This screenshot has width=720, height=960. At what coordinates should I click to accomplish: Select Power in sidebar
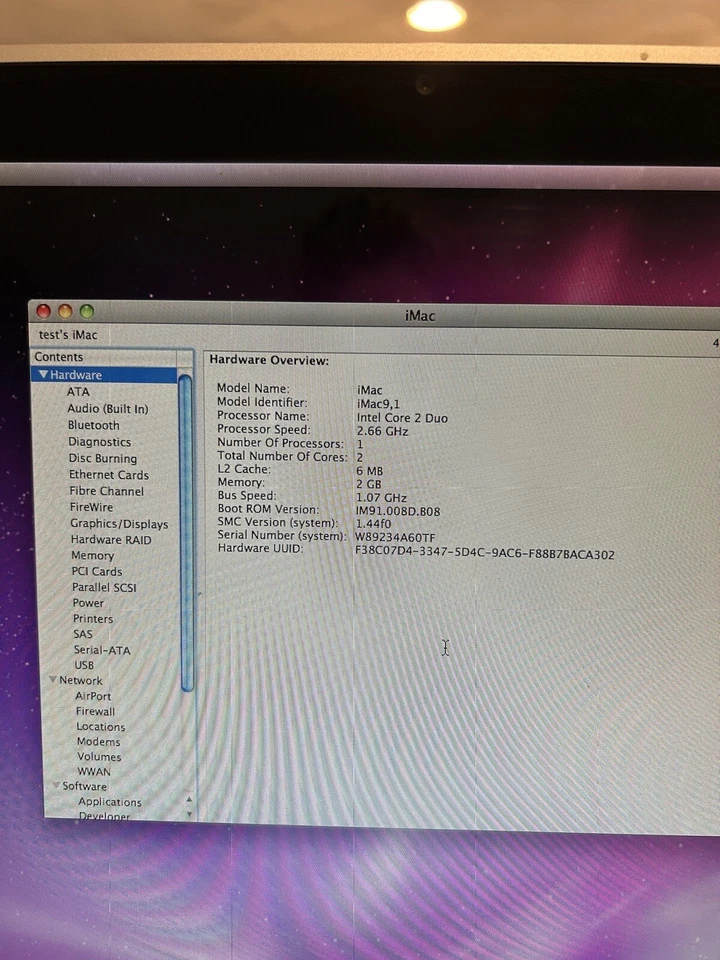pyautogui.click(x=88, y=603)
